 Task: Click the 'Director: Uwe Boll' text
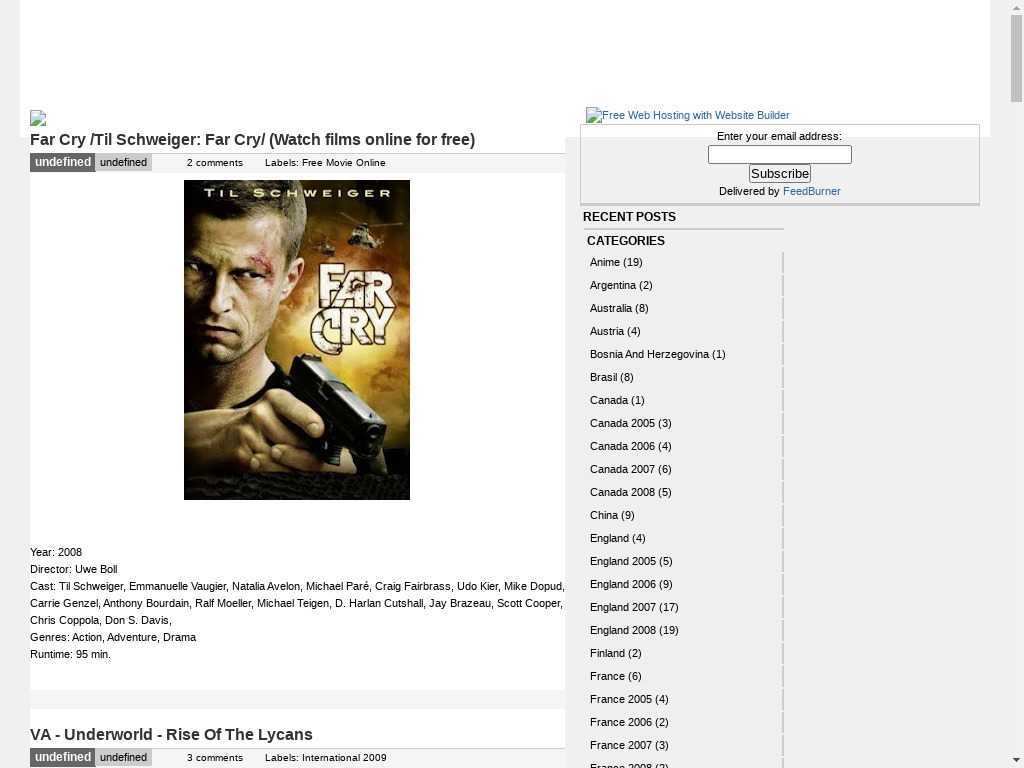point(74,569)
